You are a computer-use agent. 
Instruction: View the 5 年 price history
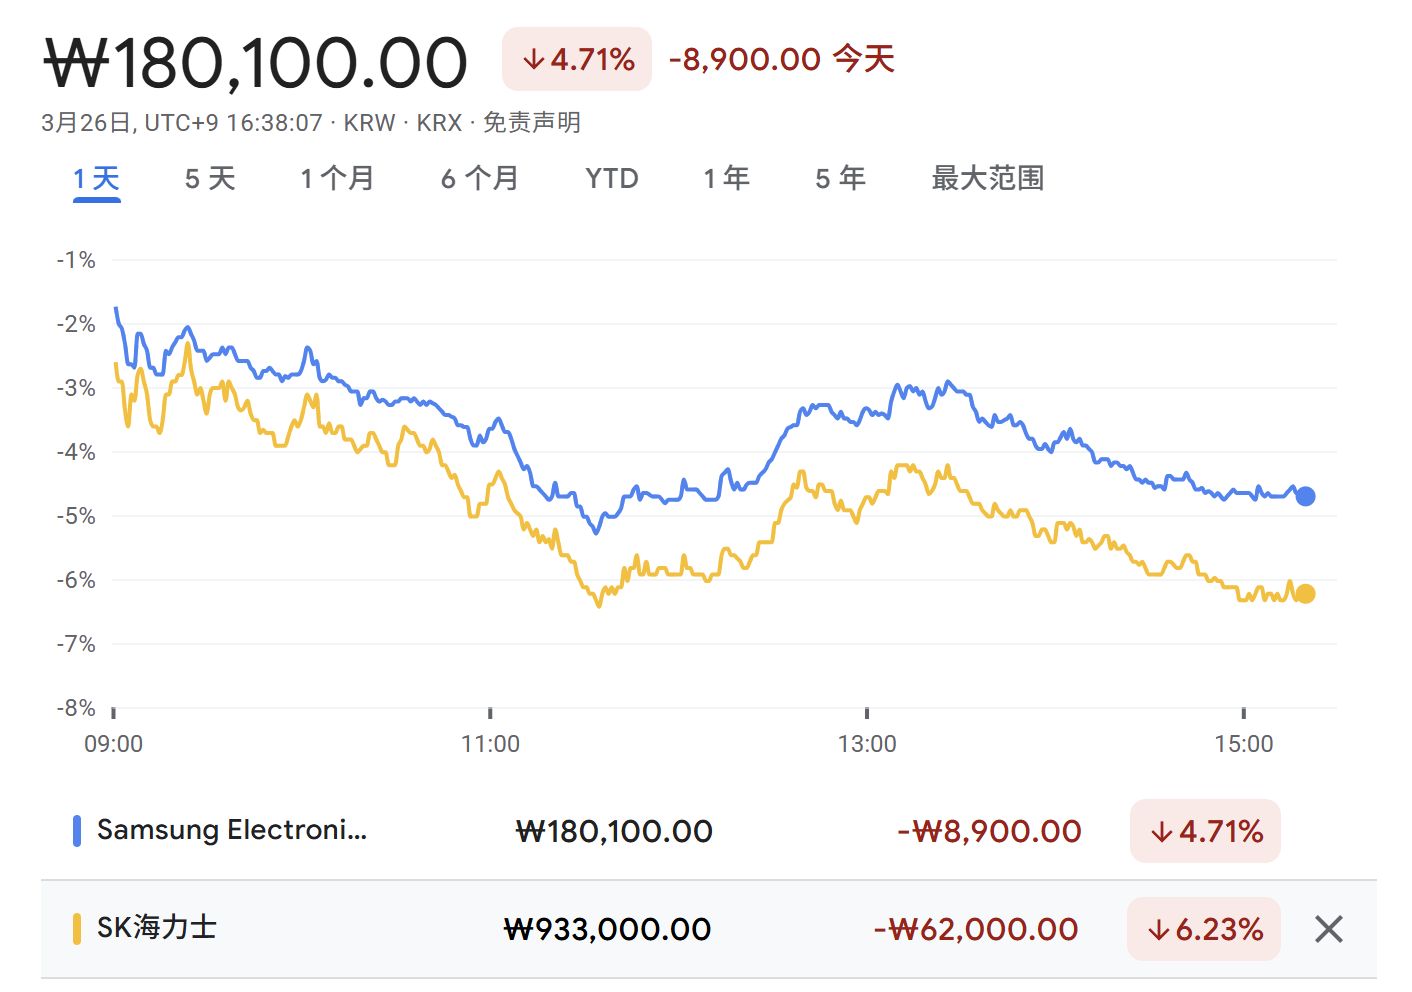840,179
